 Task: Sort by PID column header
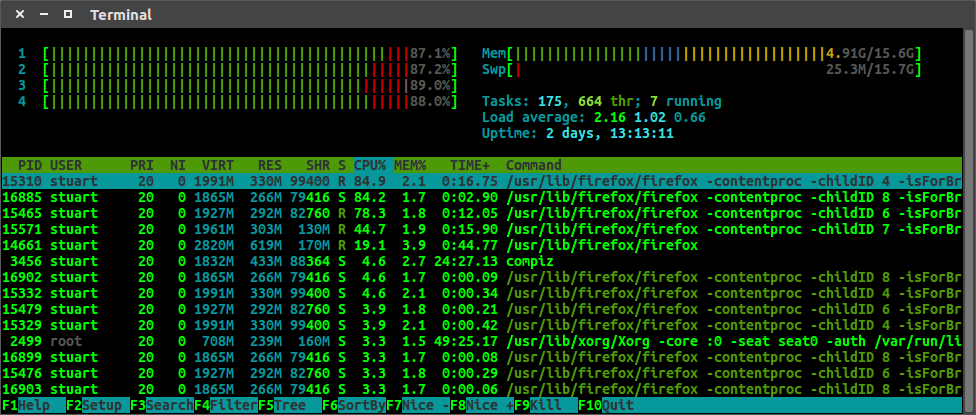pyautogui.click(x=30, y=166)
